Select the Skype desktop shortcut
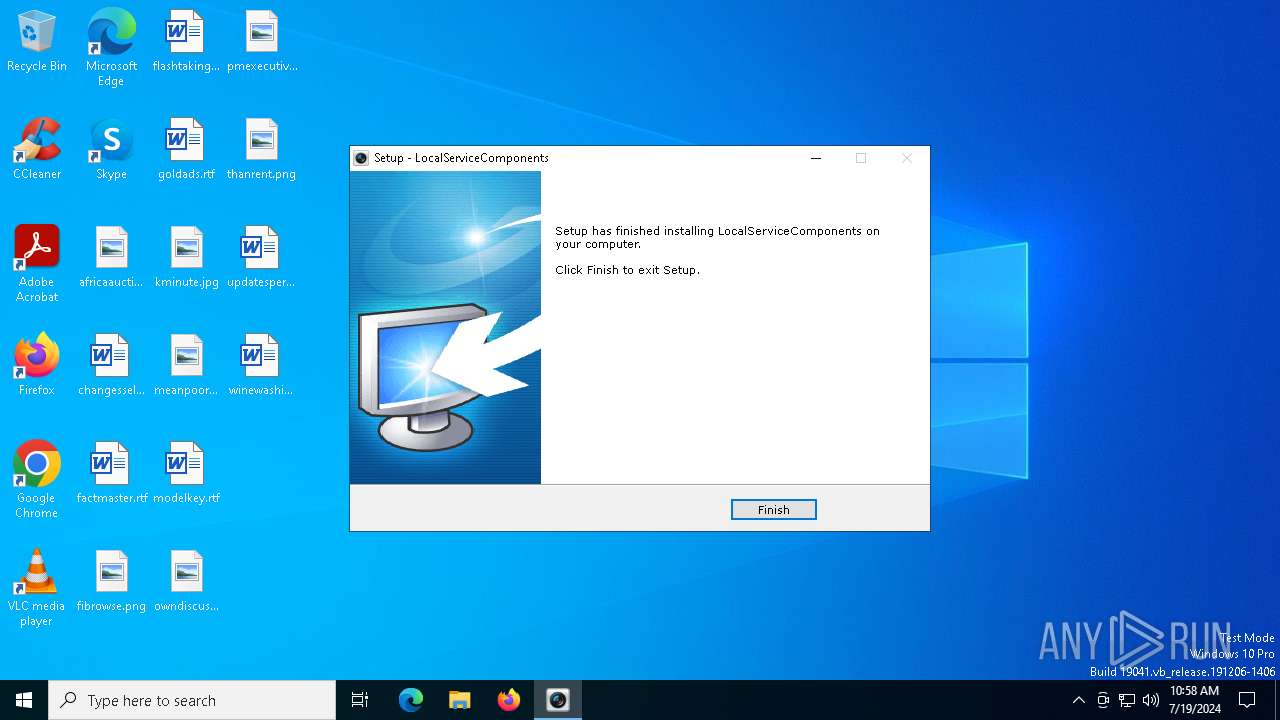 [111, 150]
